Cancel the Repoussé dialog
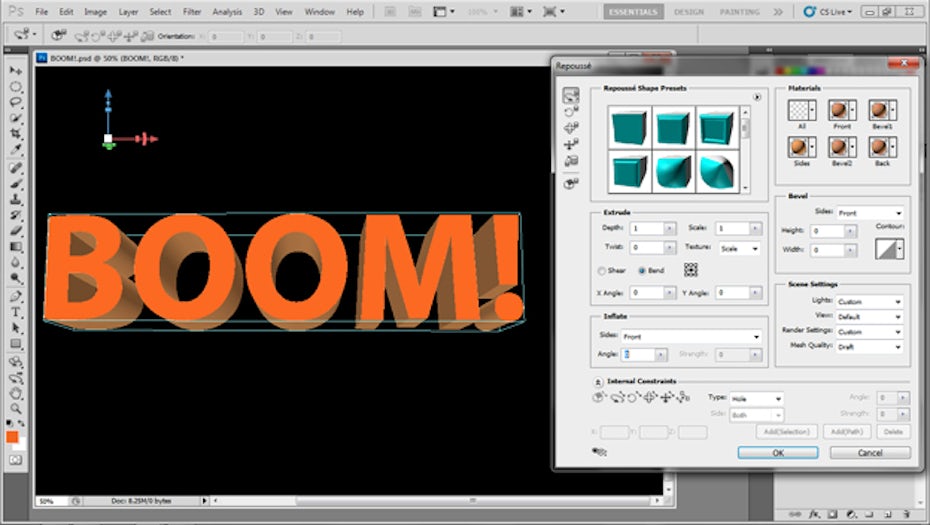Viewport: 930px width, 525px height. click(869, 453)
